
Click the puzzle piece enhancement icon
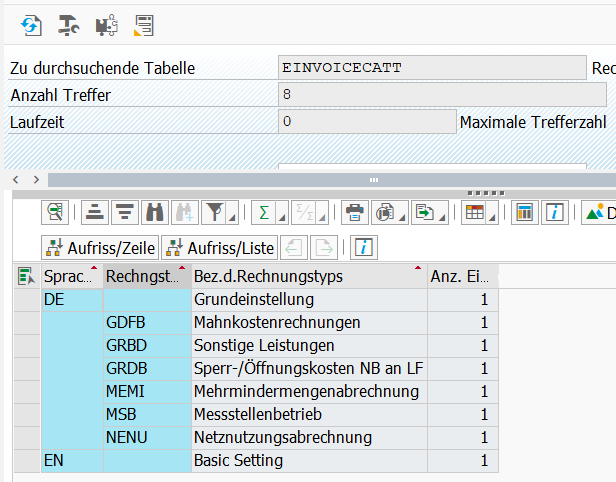pyautogui.click(x=106, y=24)
